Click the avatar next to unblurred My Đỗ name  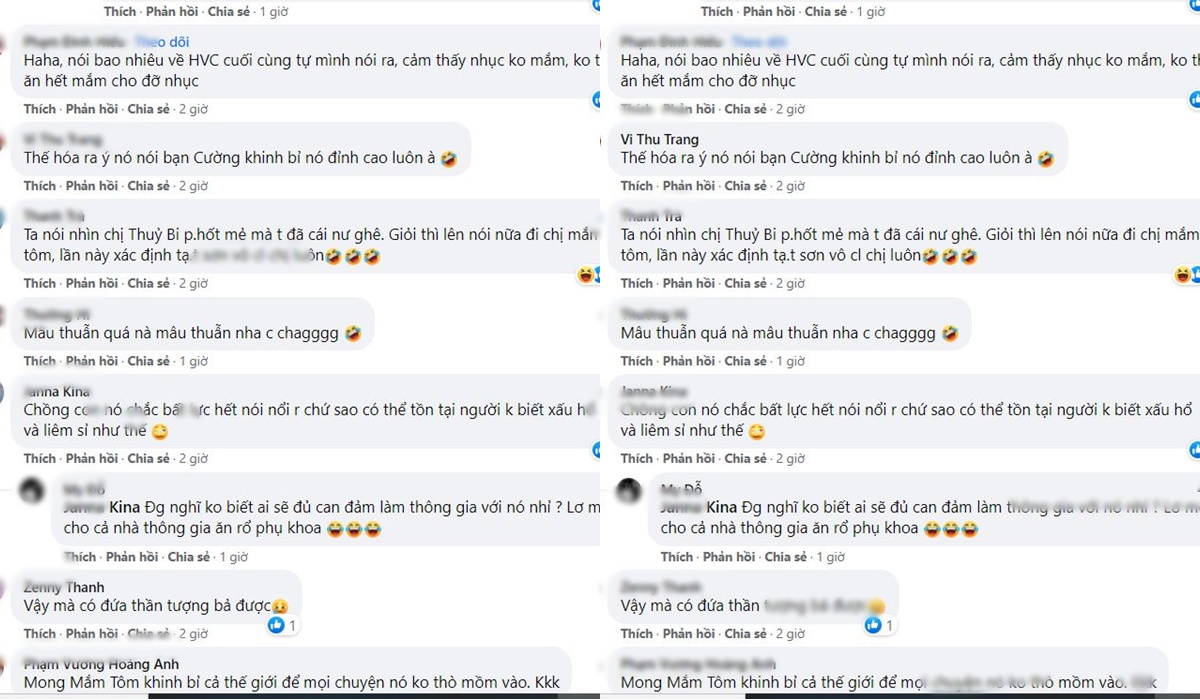pyautogui.click(x=629, y=491)
